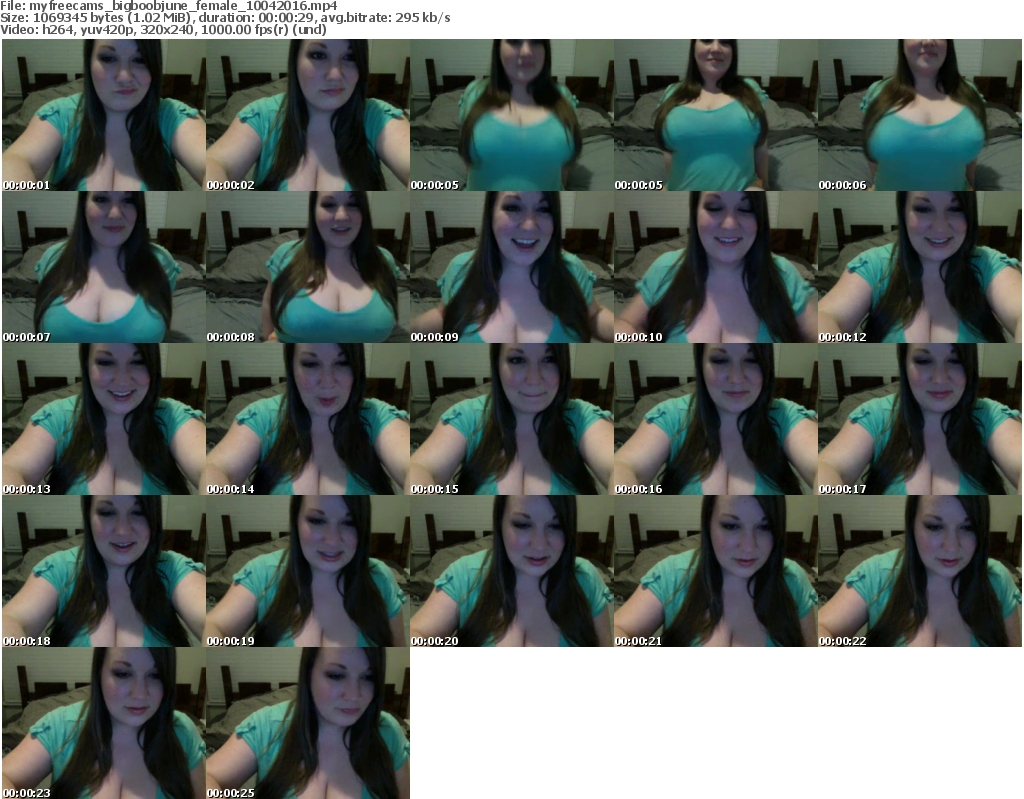Screen dimensions: 1024x799
Task: Select the thumbnail timestamped 00:00:12
Action: pyautogui.click(x=919, y=267)
